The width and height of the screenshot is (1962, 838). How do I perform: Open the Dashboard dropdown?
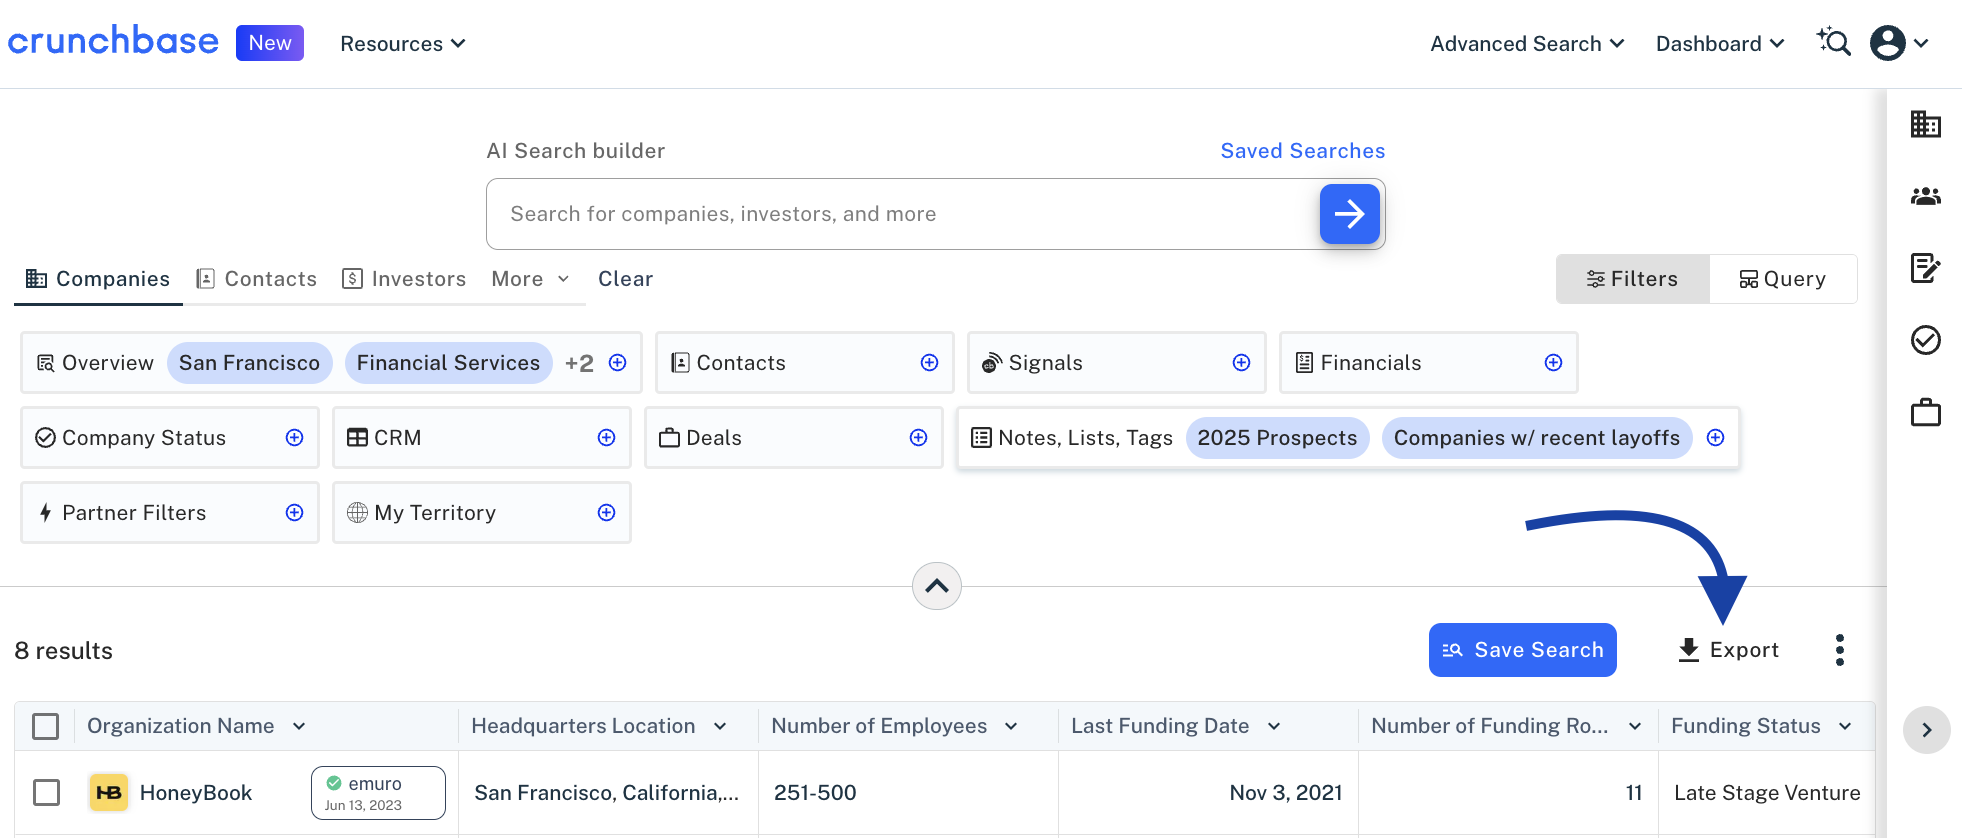(1720, 44)
